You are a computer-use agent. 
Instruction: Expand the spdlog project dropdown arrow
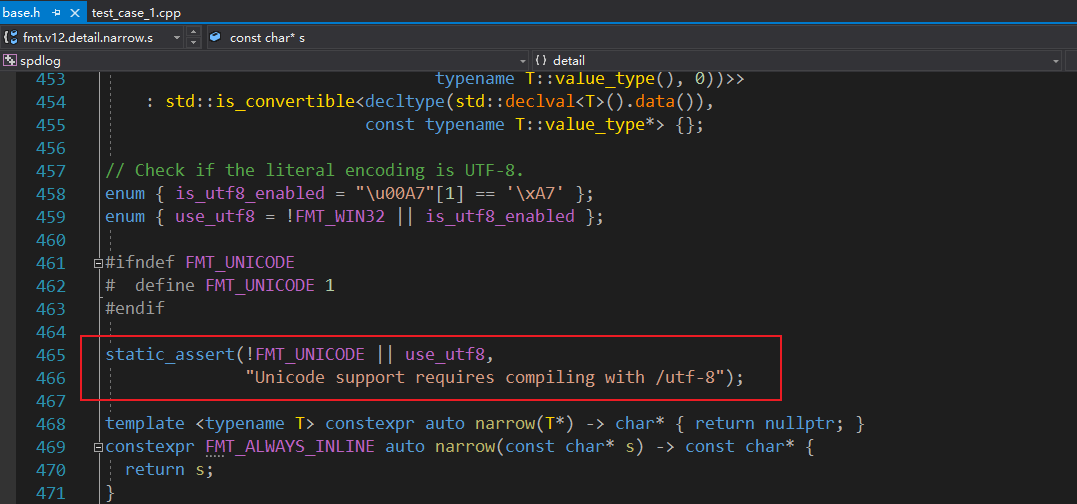tap(521, 61)
